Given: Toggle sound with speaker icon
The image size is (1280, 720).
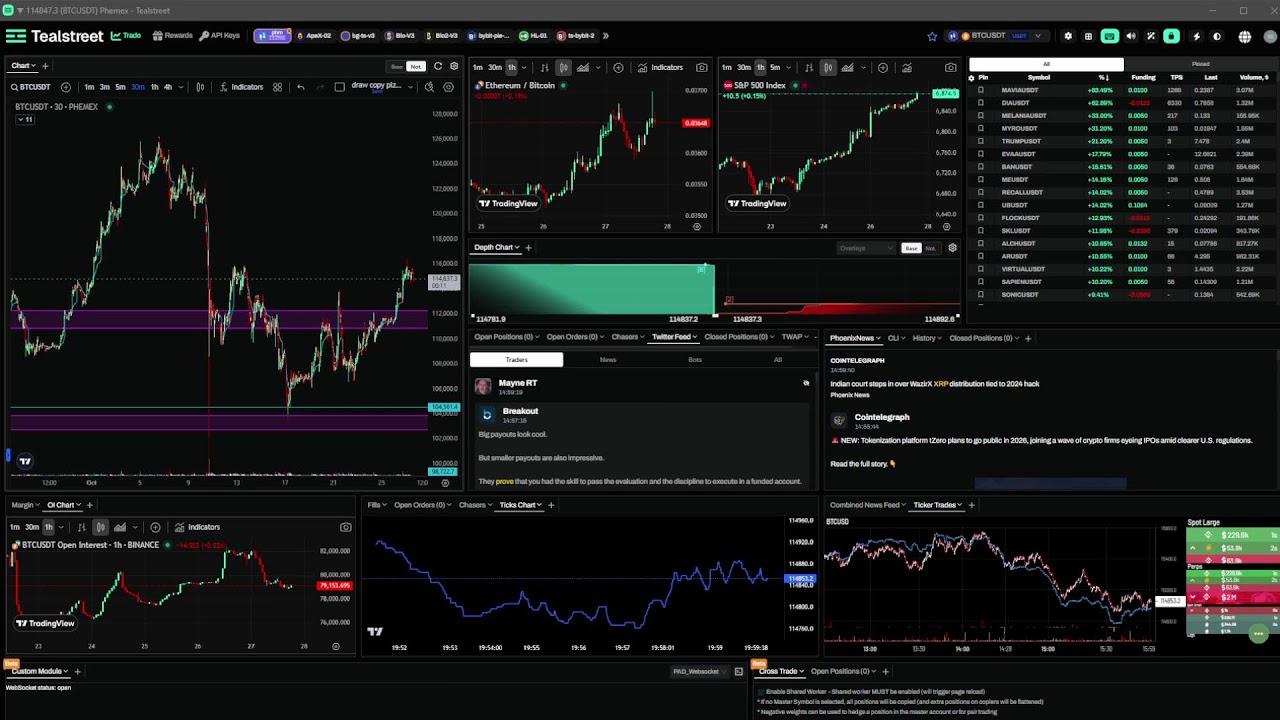Looking at the screenshot, I should click(x=1131, y=36).
